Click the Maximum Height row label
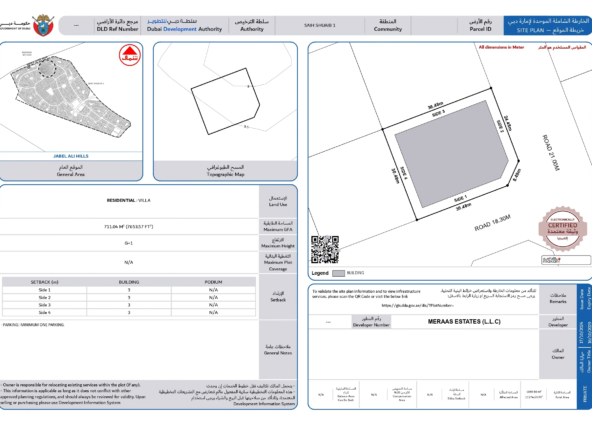Viewport: 592px width, 444px height. click(x=278, y=243)
